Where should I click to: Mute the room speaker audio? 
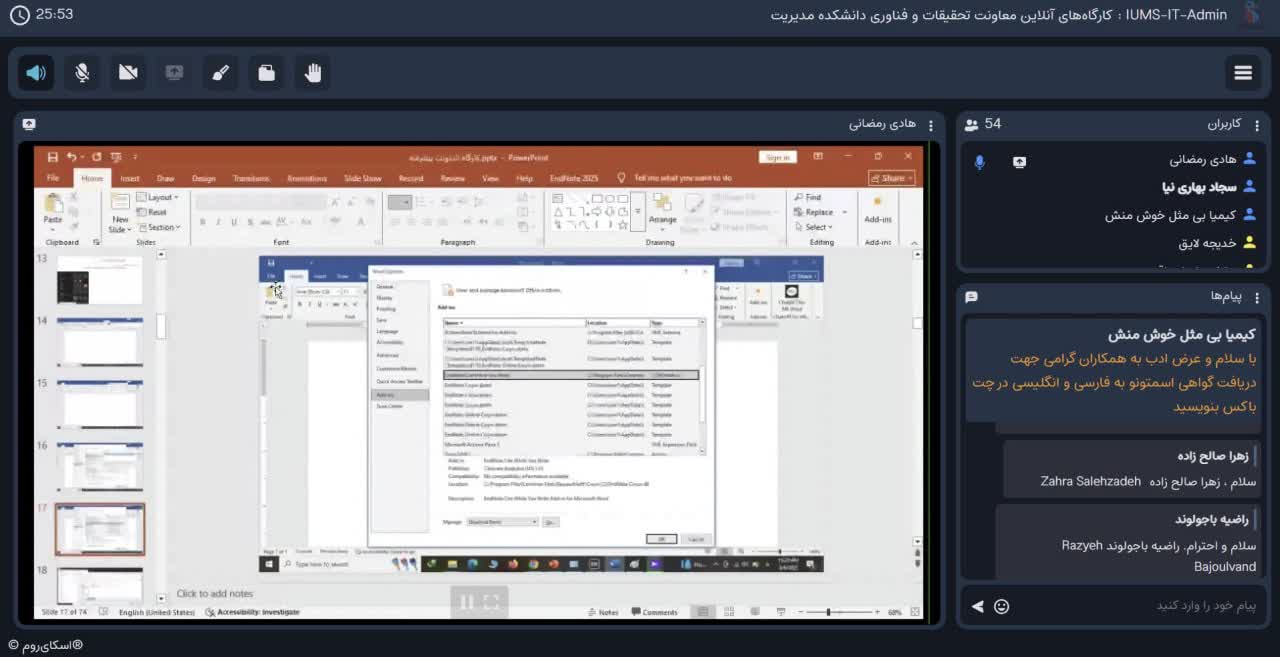pyautogui.click(x=36, y=73)
